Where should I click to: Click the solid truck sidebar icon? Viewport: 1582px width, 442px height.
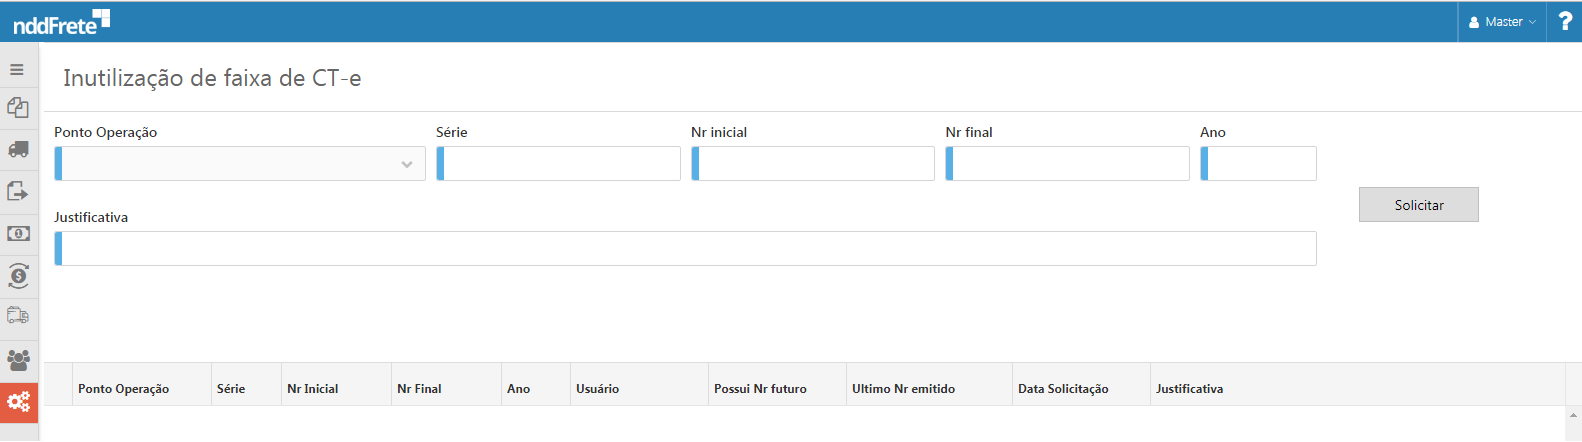pos(18,150)
